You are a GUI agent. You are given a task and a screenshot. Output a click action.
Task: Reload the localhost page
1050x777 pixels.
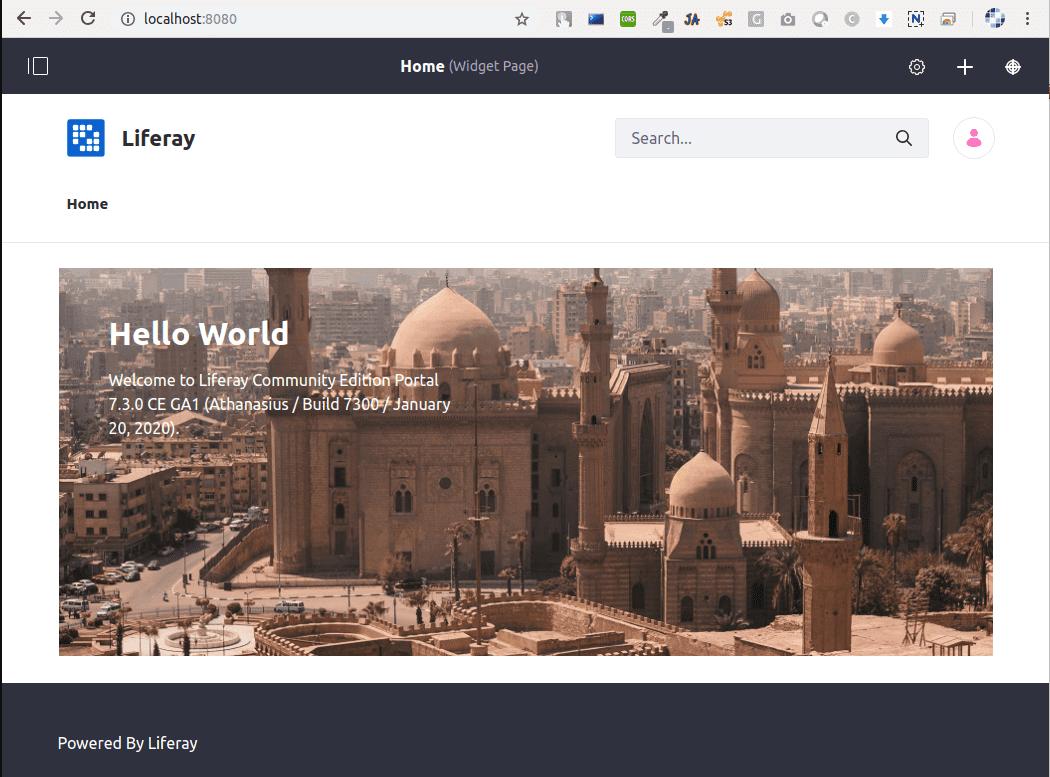[88, 19]
